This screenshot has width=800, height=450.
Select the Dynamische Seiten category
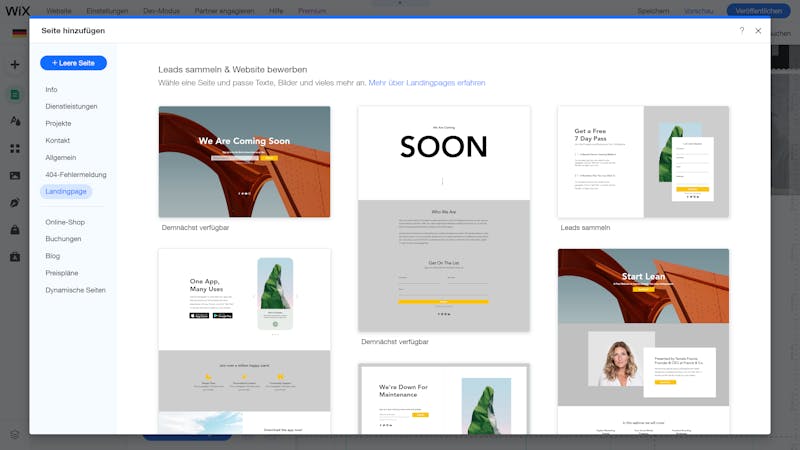click(76, 290)
